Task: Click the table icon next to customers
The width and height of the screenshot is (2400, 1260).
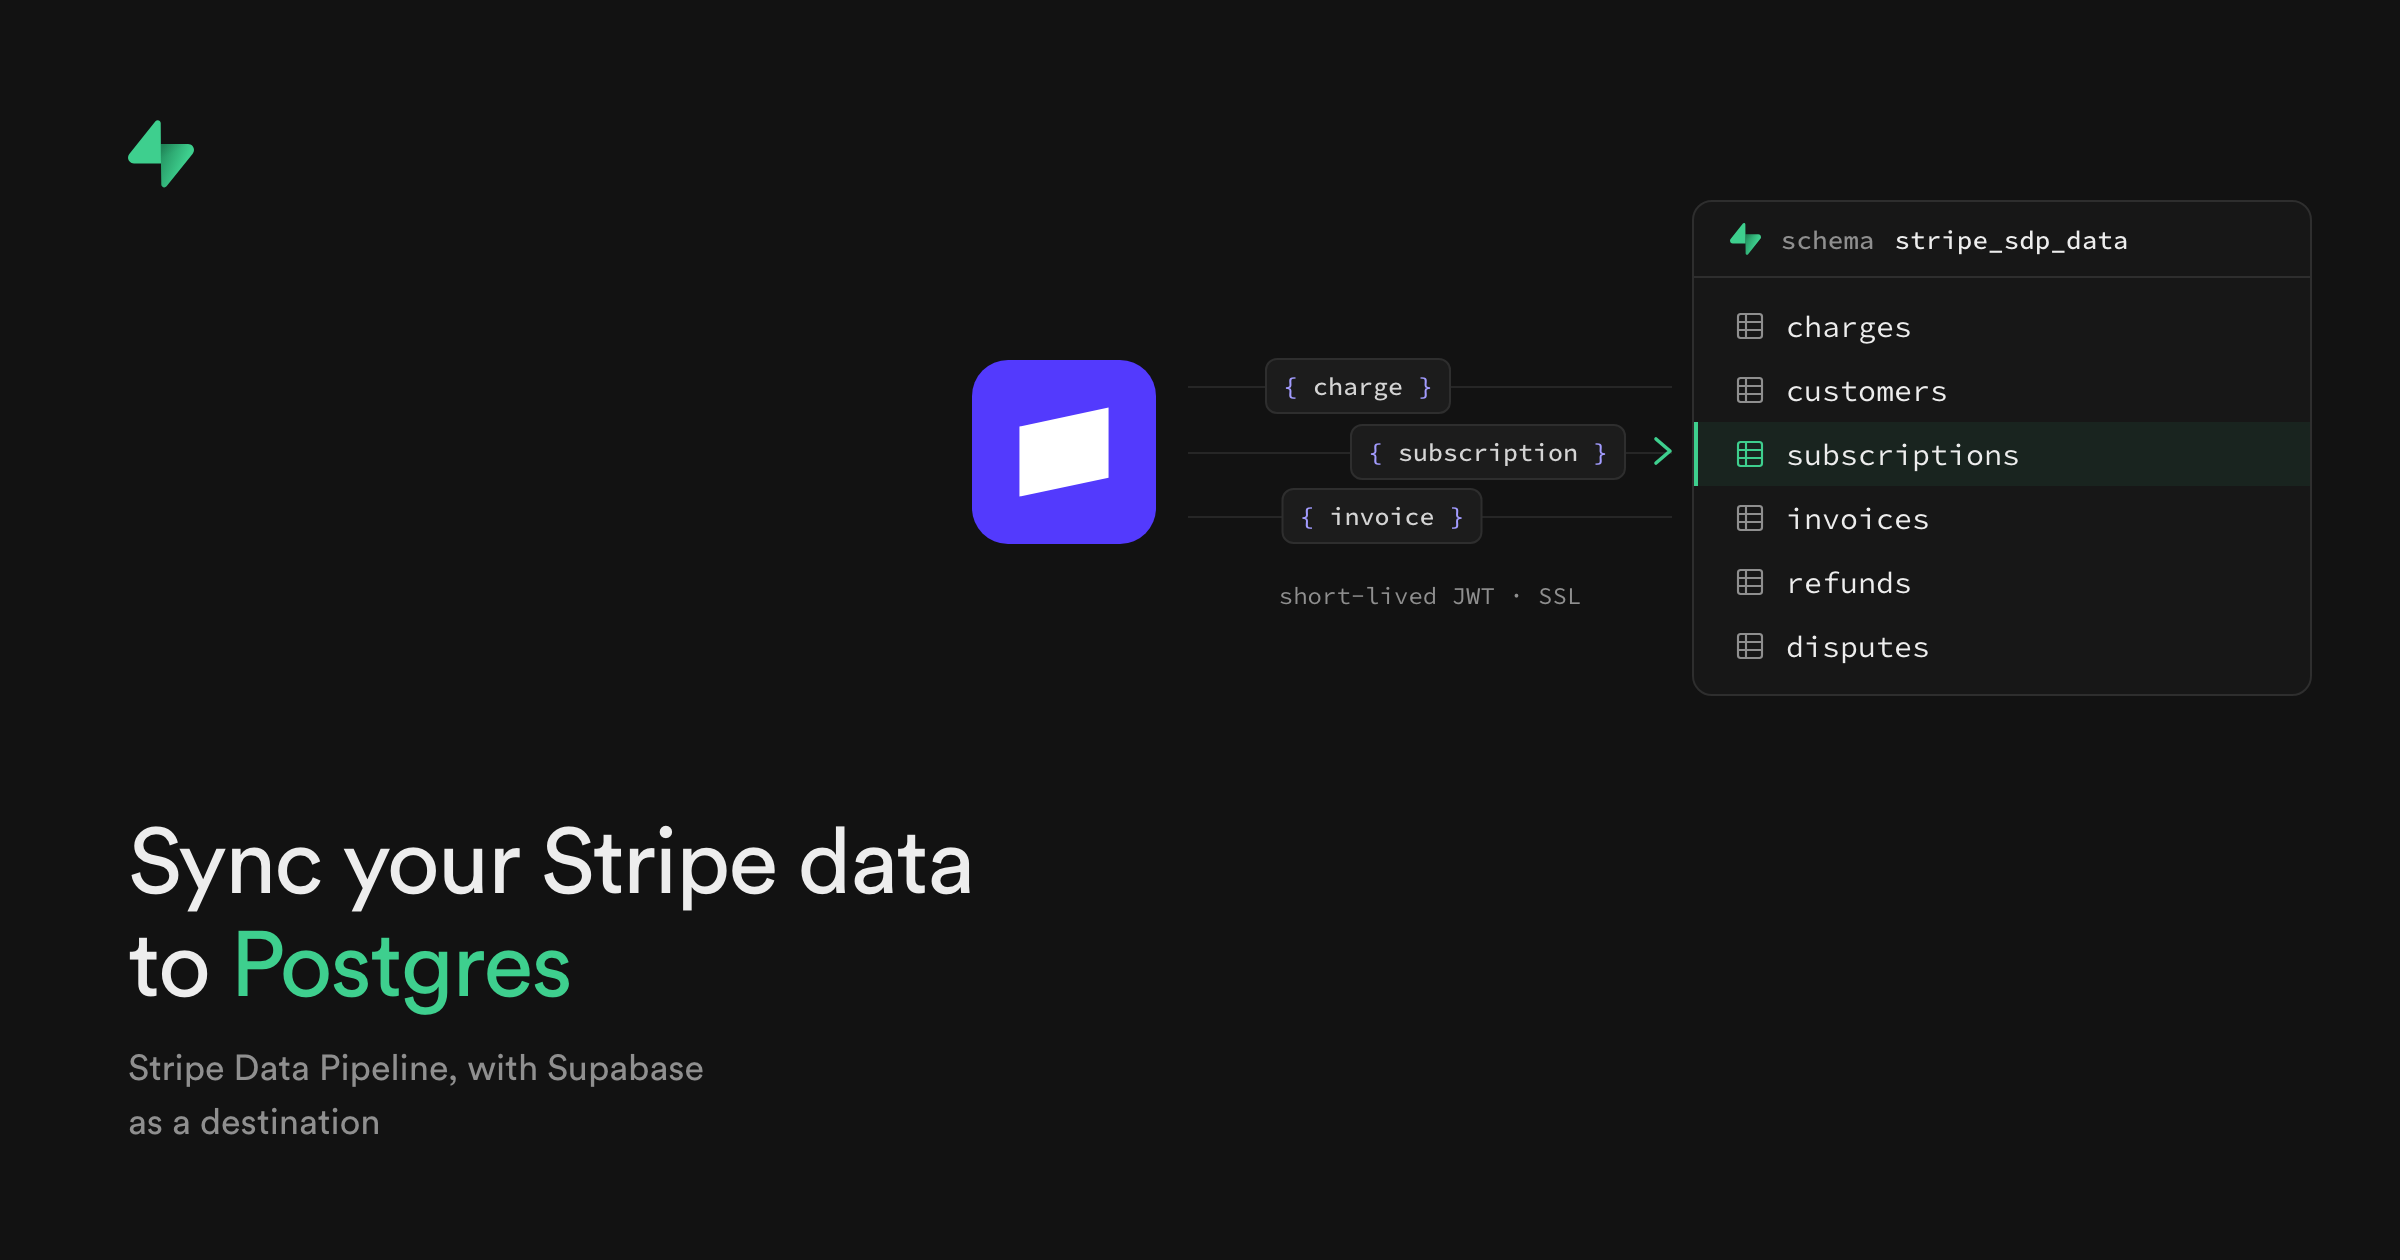Action: coord(1750,390)
